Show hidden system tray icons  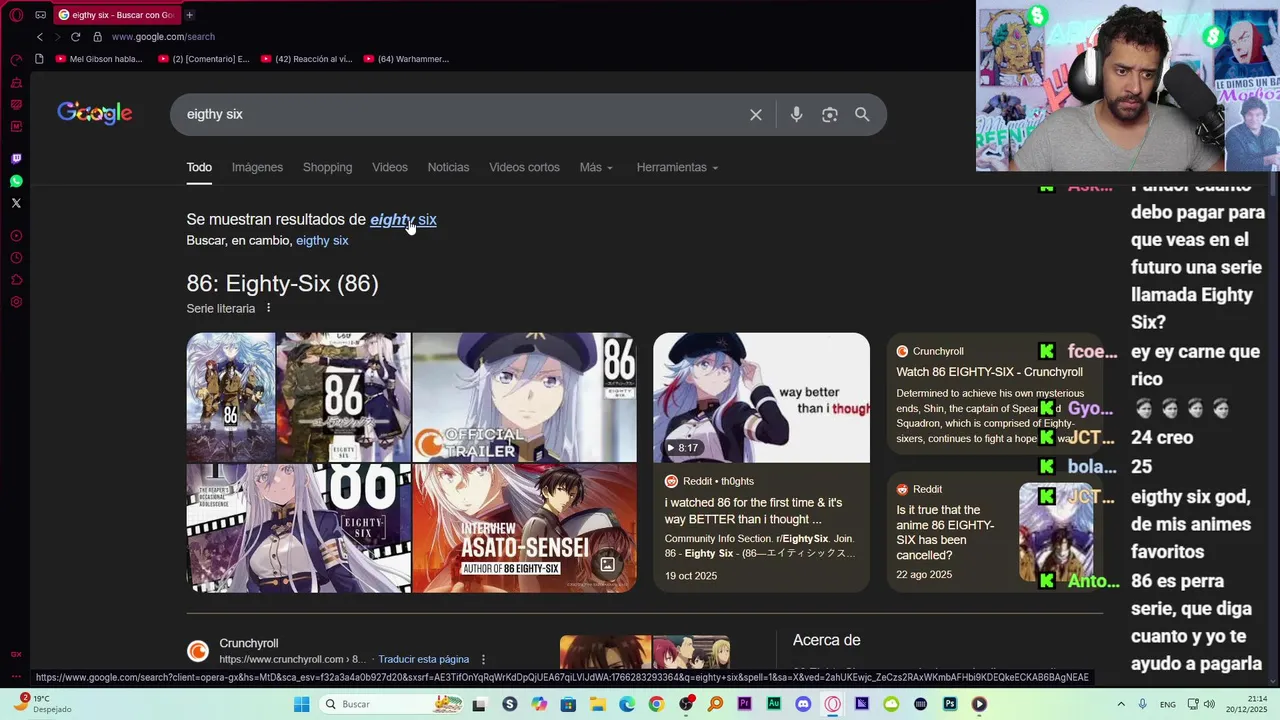[1120, 704]
